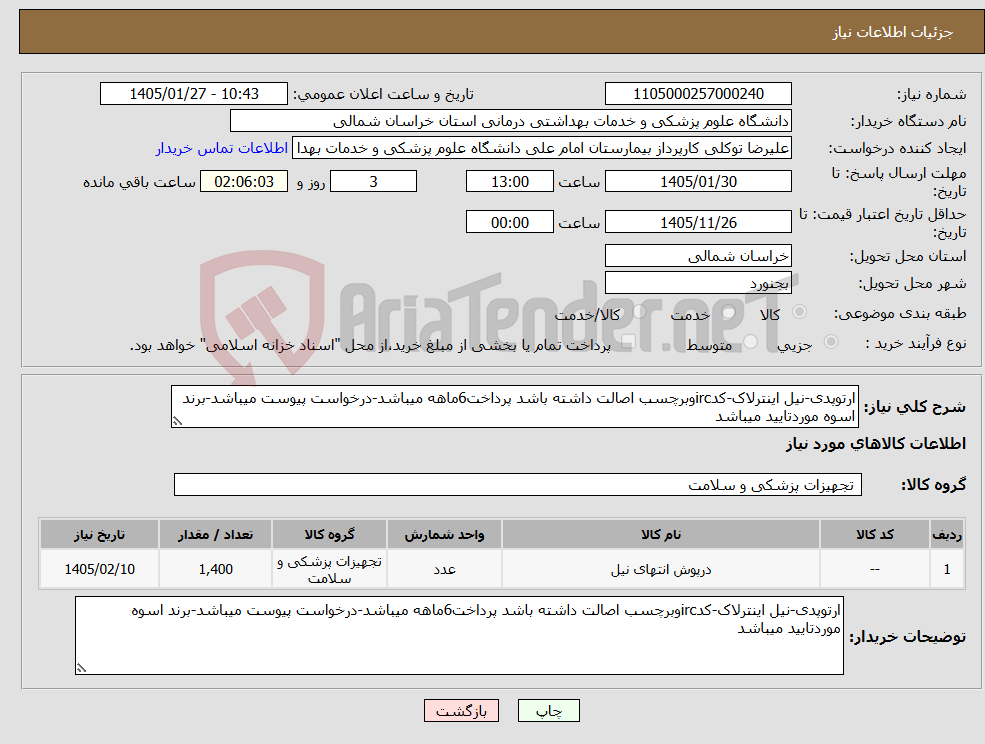Click the ساعت باقی مانده label
Image resolution: width=985 pixels, height=744 pixels.
pos(139,182)
